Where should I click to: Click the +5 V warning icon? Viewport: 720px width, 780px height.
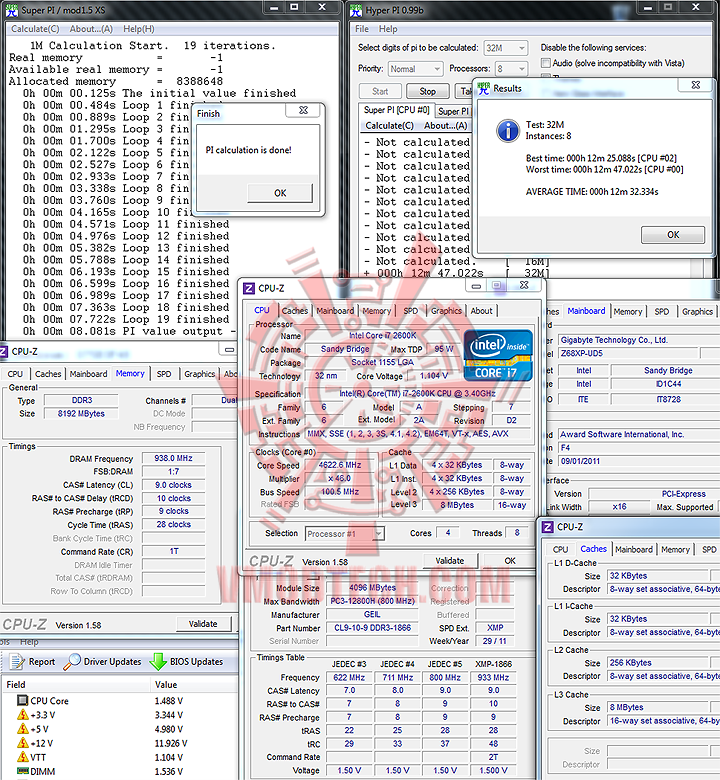(22, 729)
